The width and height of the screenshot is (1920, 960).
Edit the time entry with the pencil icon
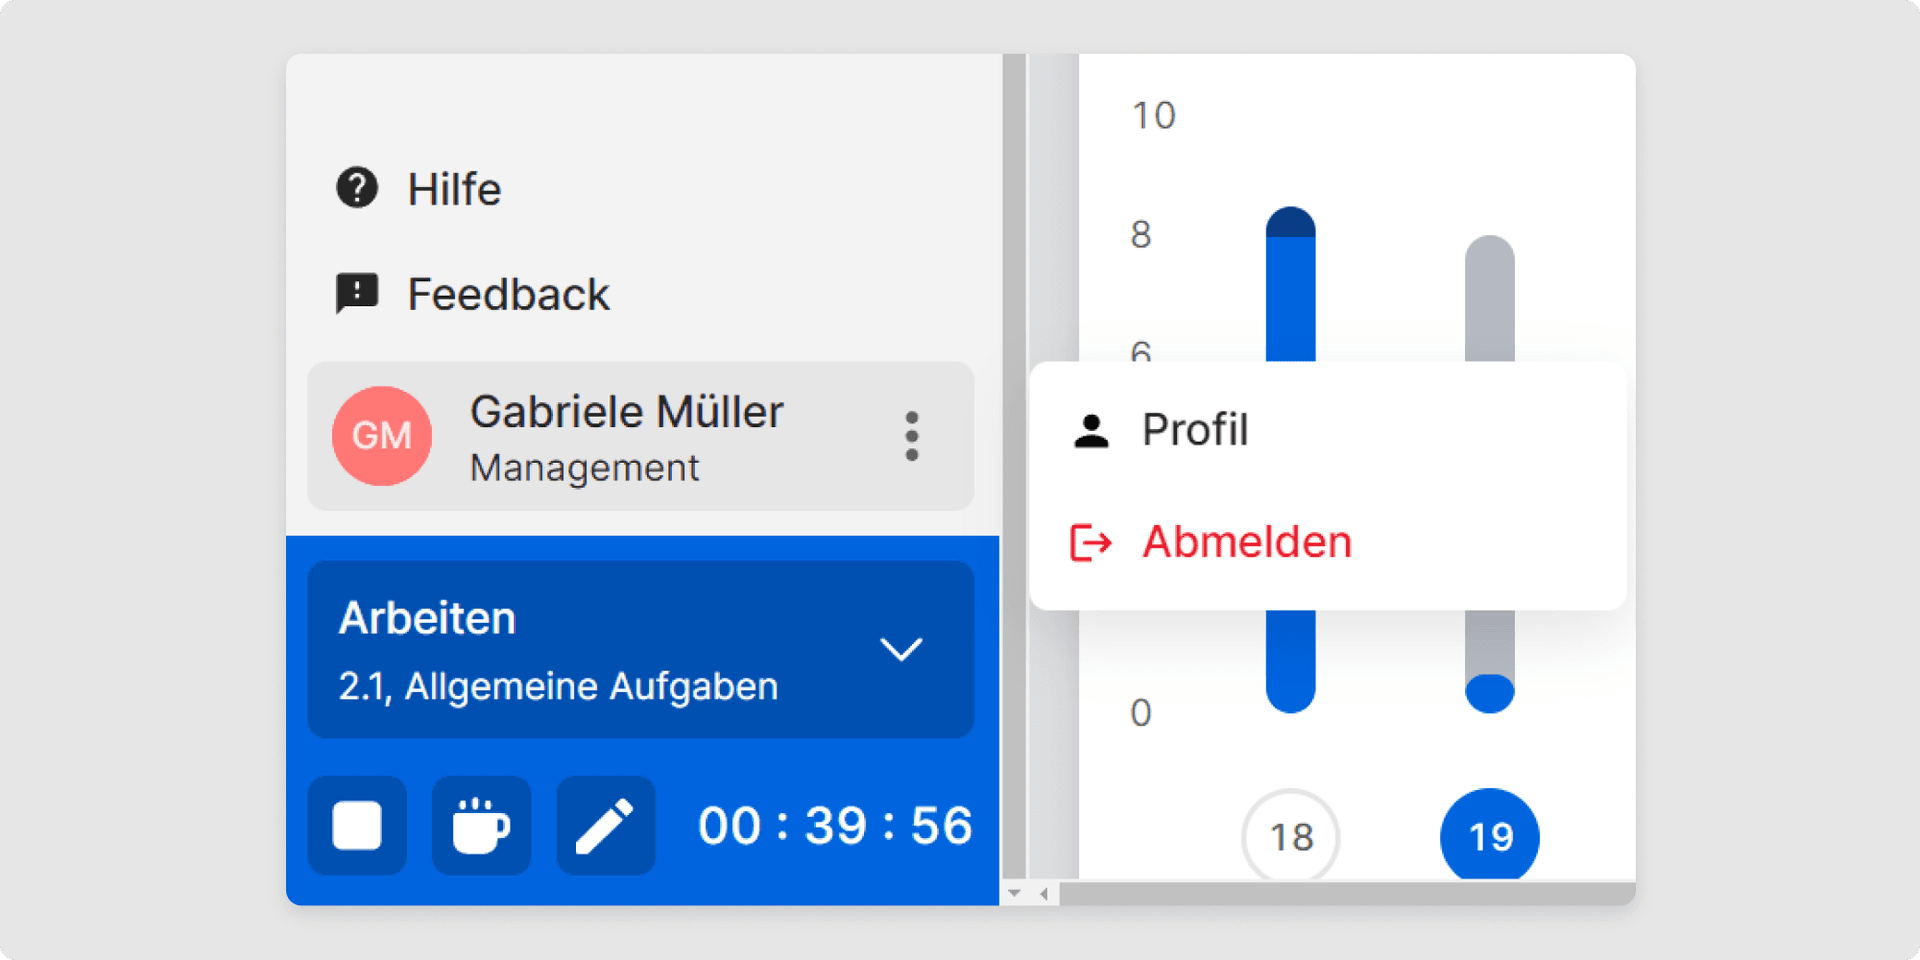click(605, 825)
